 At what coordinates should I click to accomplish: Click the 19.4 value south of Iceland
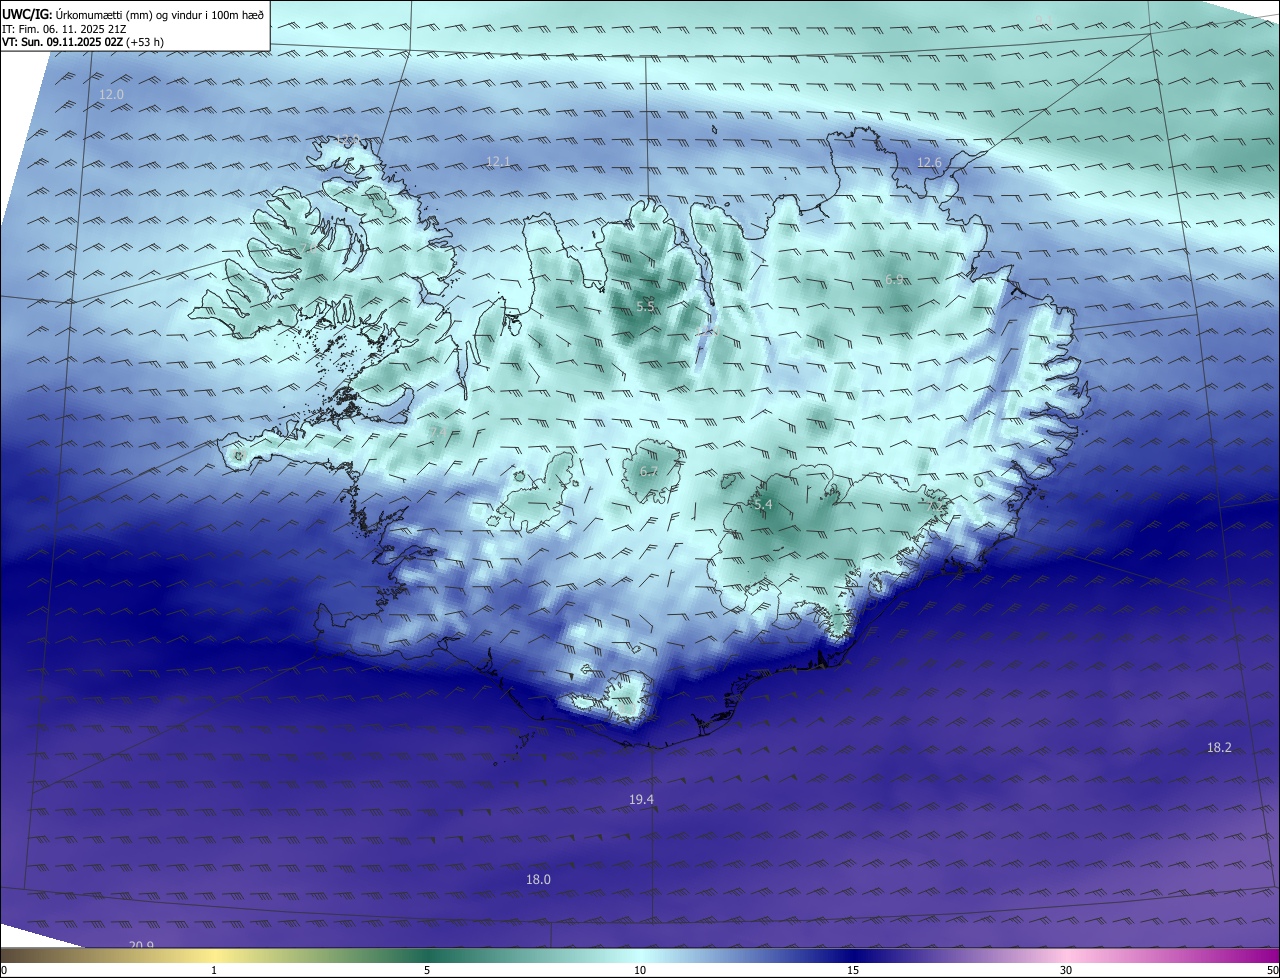point(641,799)
